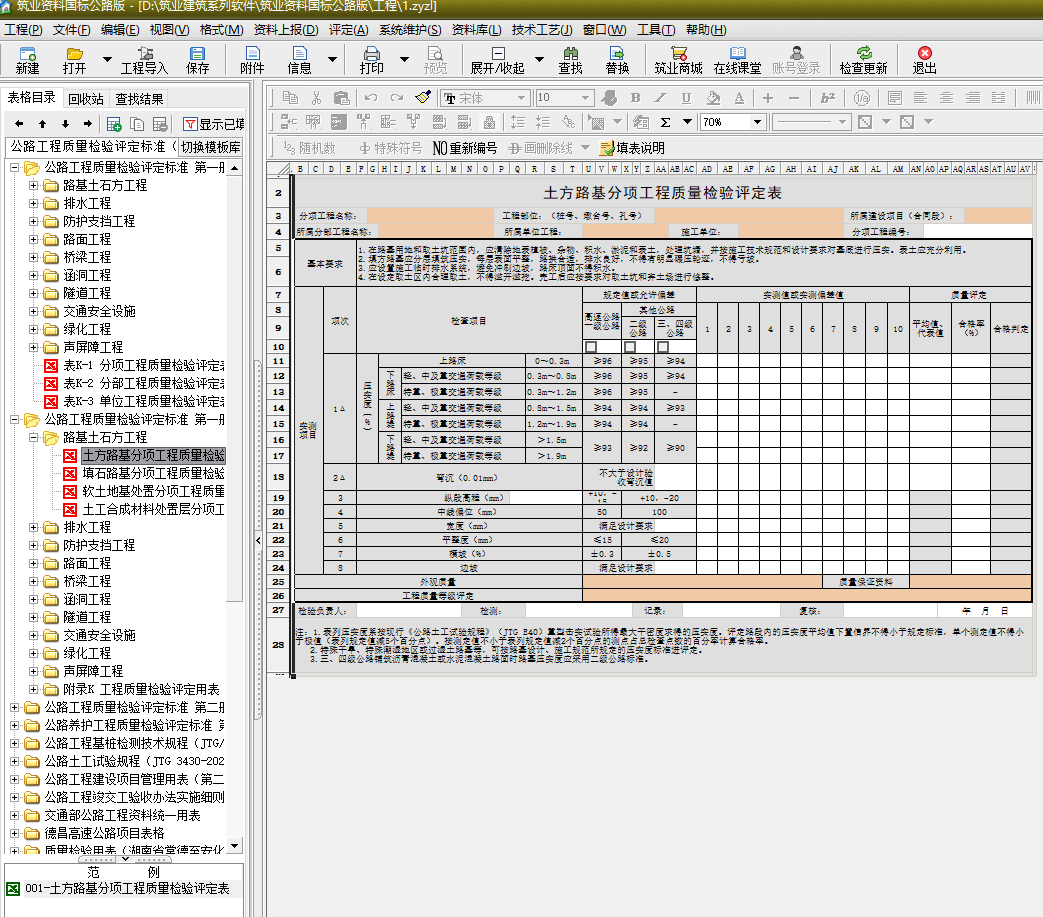Click the 特殊符号 special symbol button
The image size is (1043, 917).
[x=390, y=148]
